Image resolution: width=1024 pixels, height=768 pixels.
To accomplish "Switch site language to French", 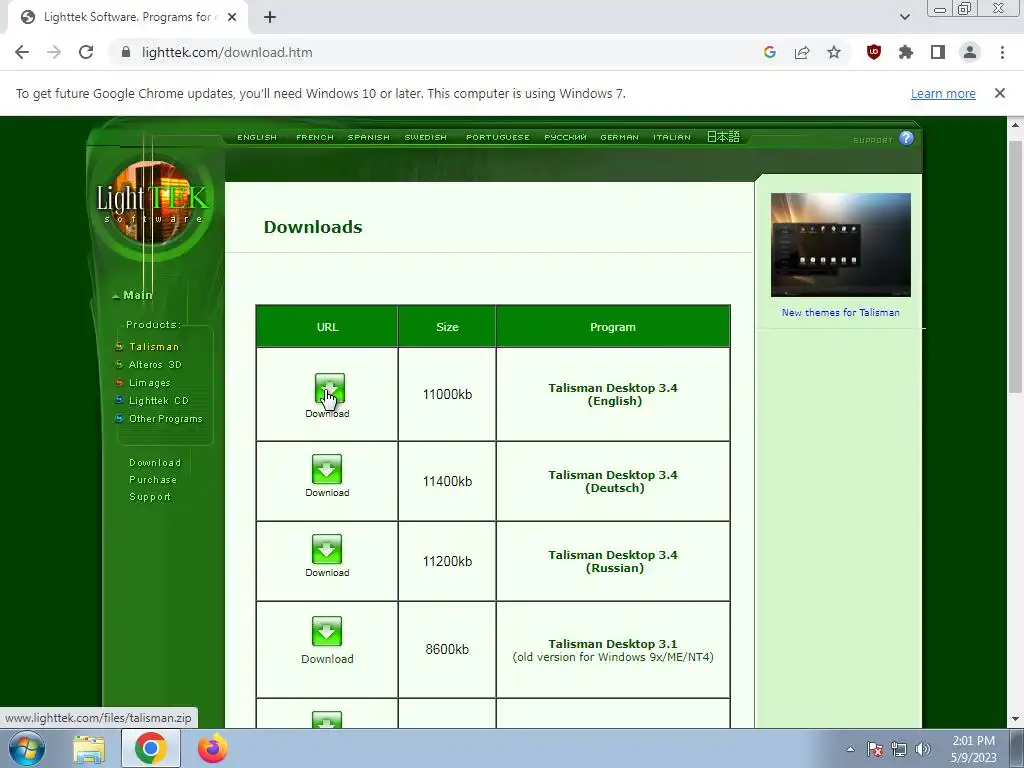I will pos(315,137).
